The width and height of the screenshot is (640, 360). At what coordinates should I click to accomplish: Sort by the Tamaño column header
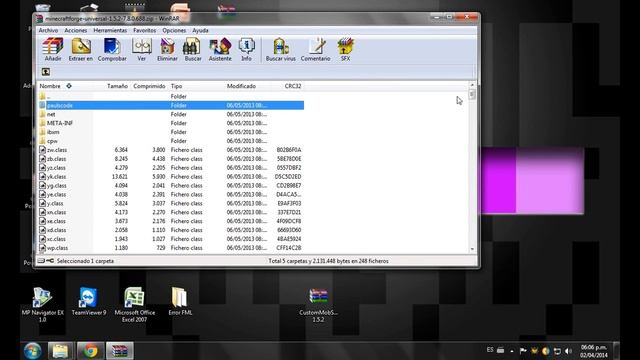(x=117, y=86)
